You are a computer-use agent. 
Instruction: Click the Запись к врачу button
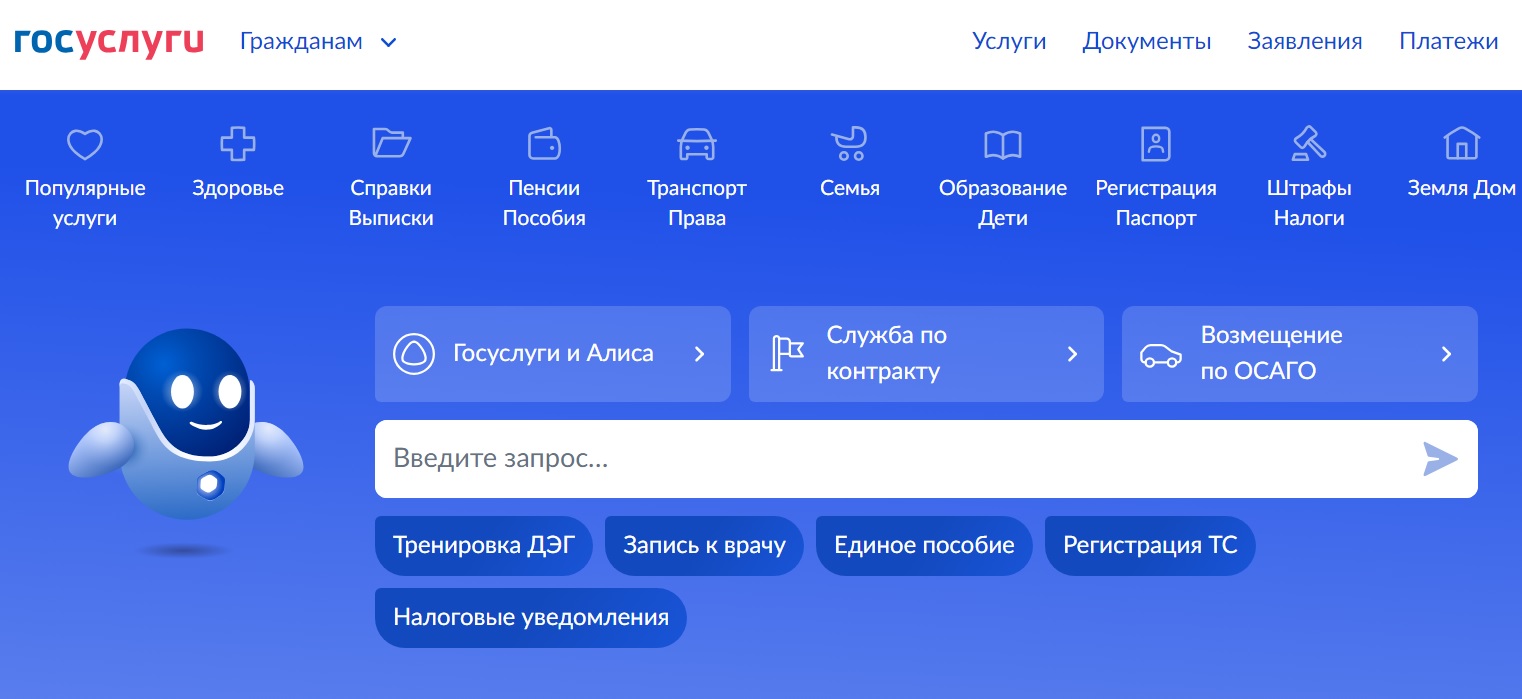[704, 546]
